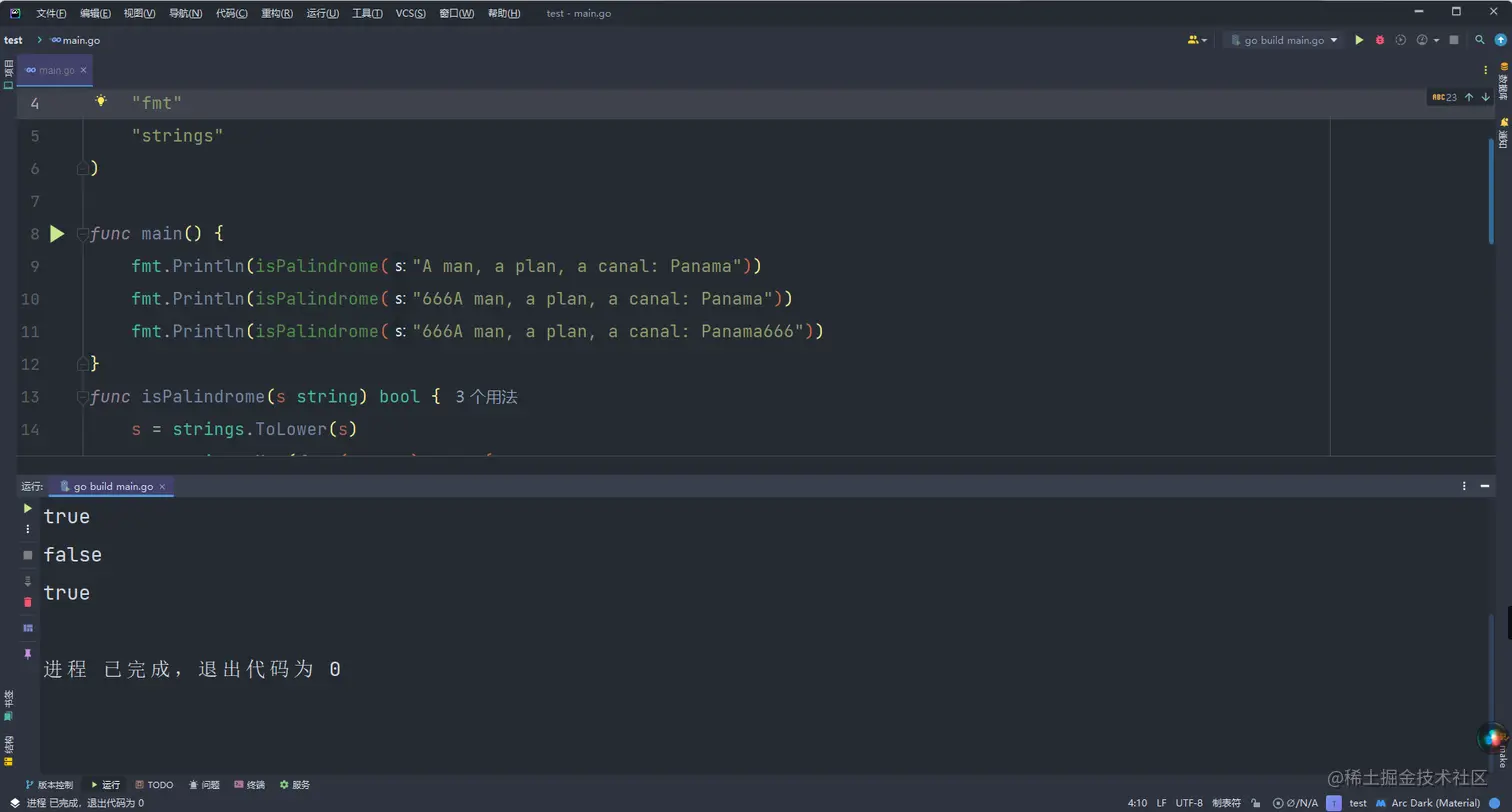
Task: Open Search Everywhere magnifier icon
Action: point(1480,40)
